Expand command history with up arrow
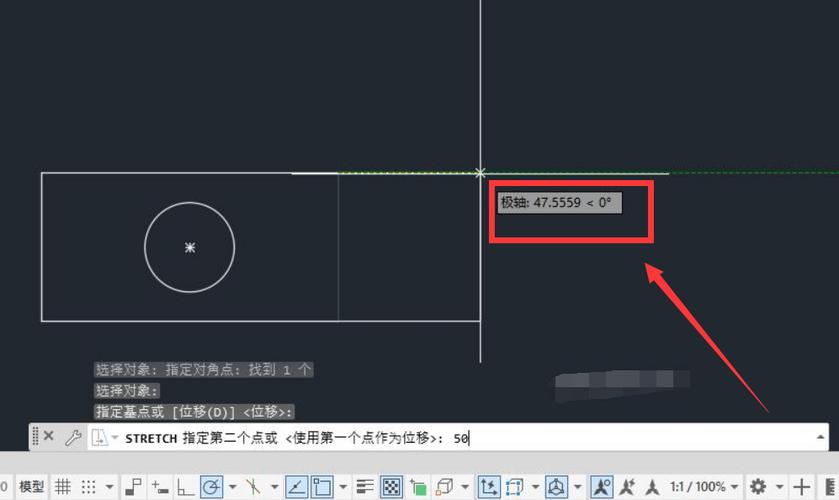The height and width of the screenshot is (500, 839). 820,437
